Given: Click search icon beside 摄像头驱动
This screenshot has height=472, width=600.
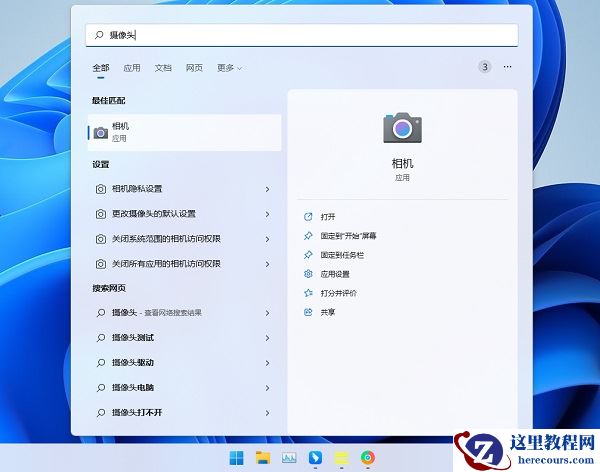Looking at the screenshot, I should [x=101, y=363].
